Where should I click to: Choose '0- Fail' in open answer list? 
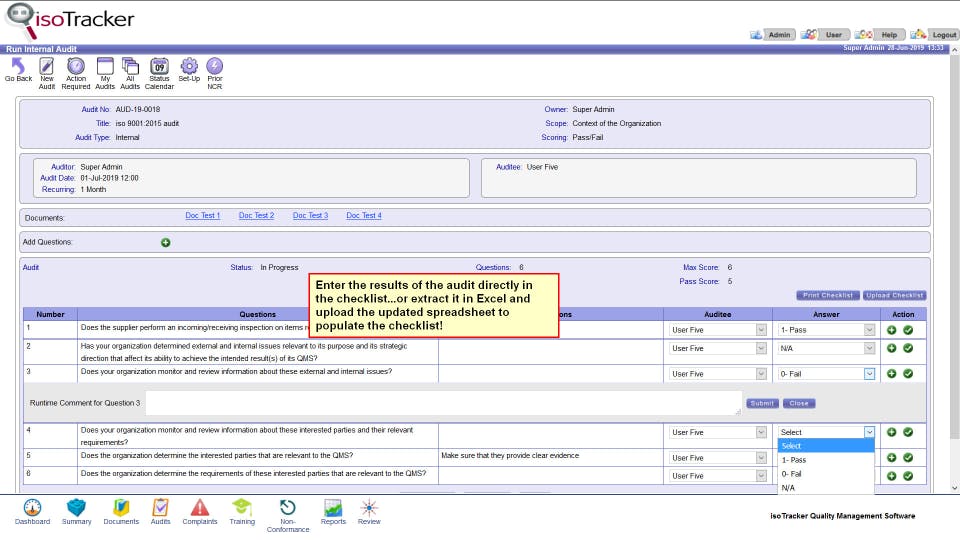pyautogui.click(x=826, y=474)
